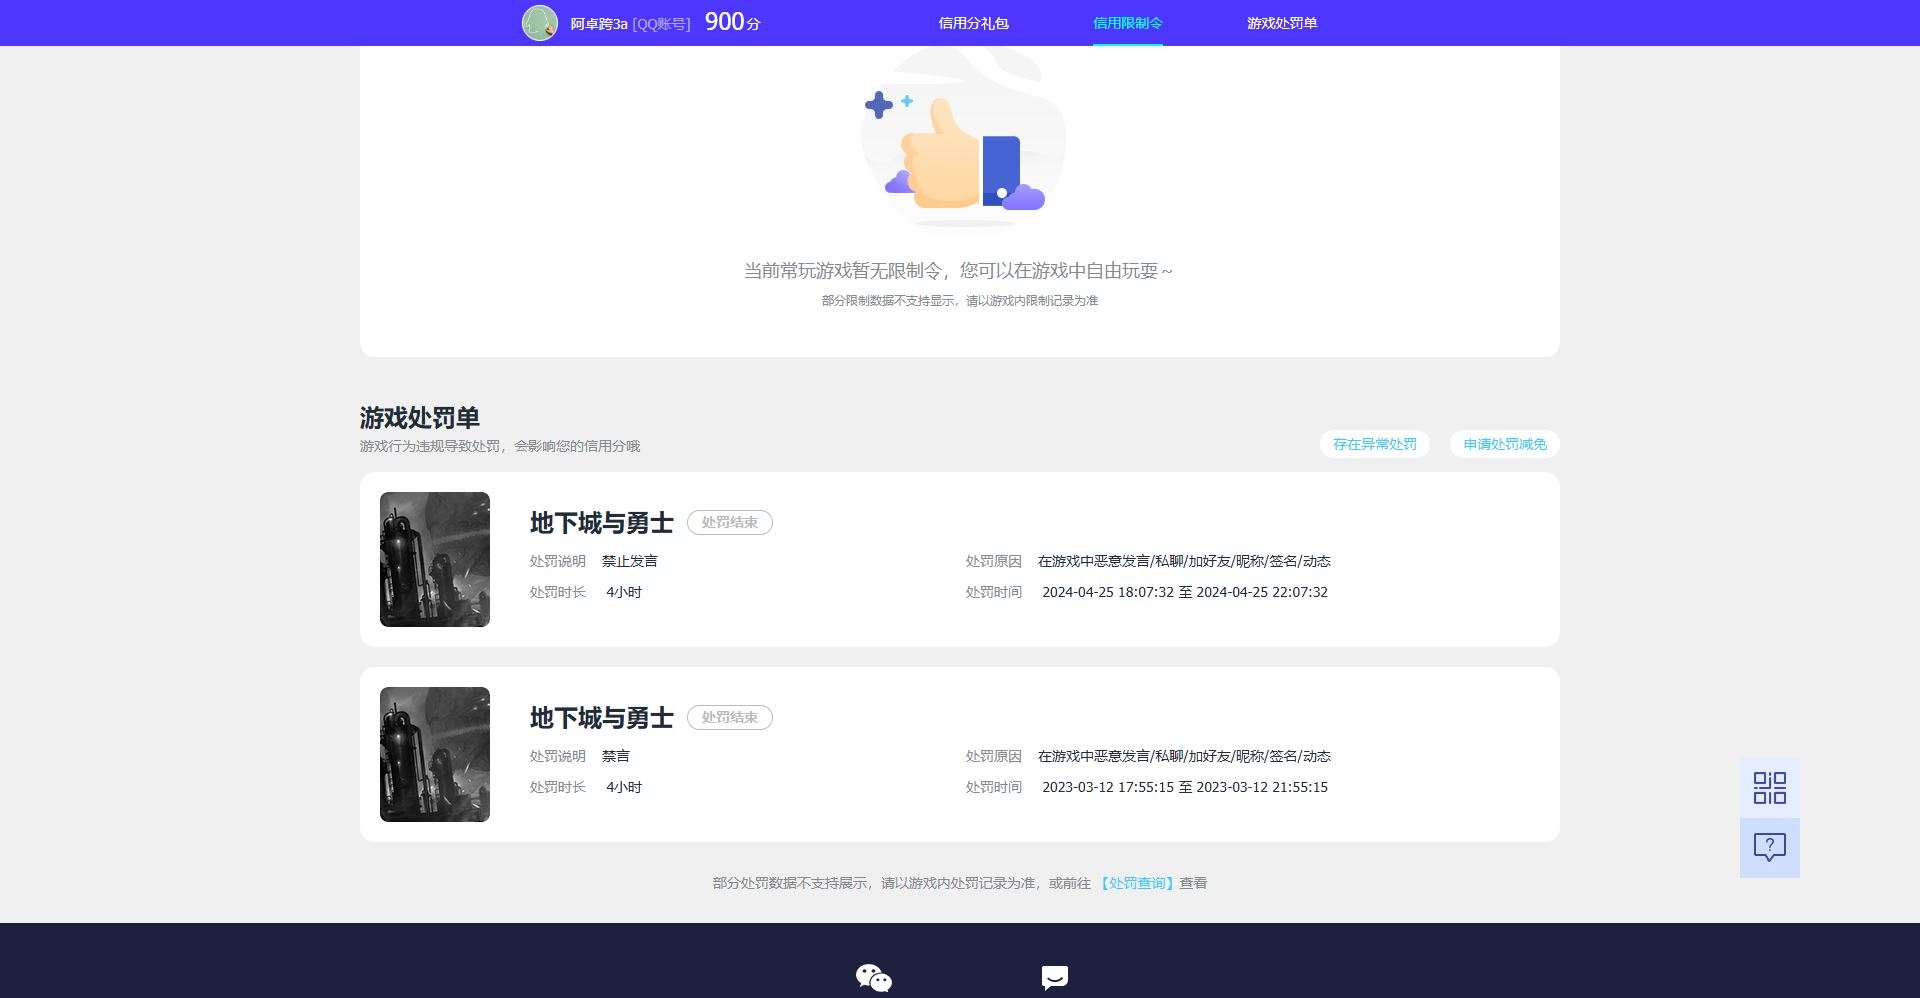This screenshot has height=998, width=1920.
Task: Click the WeChat icon in footer
Action: click(x=873, y=978)
